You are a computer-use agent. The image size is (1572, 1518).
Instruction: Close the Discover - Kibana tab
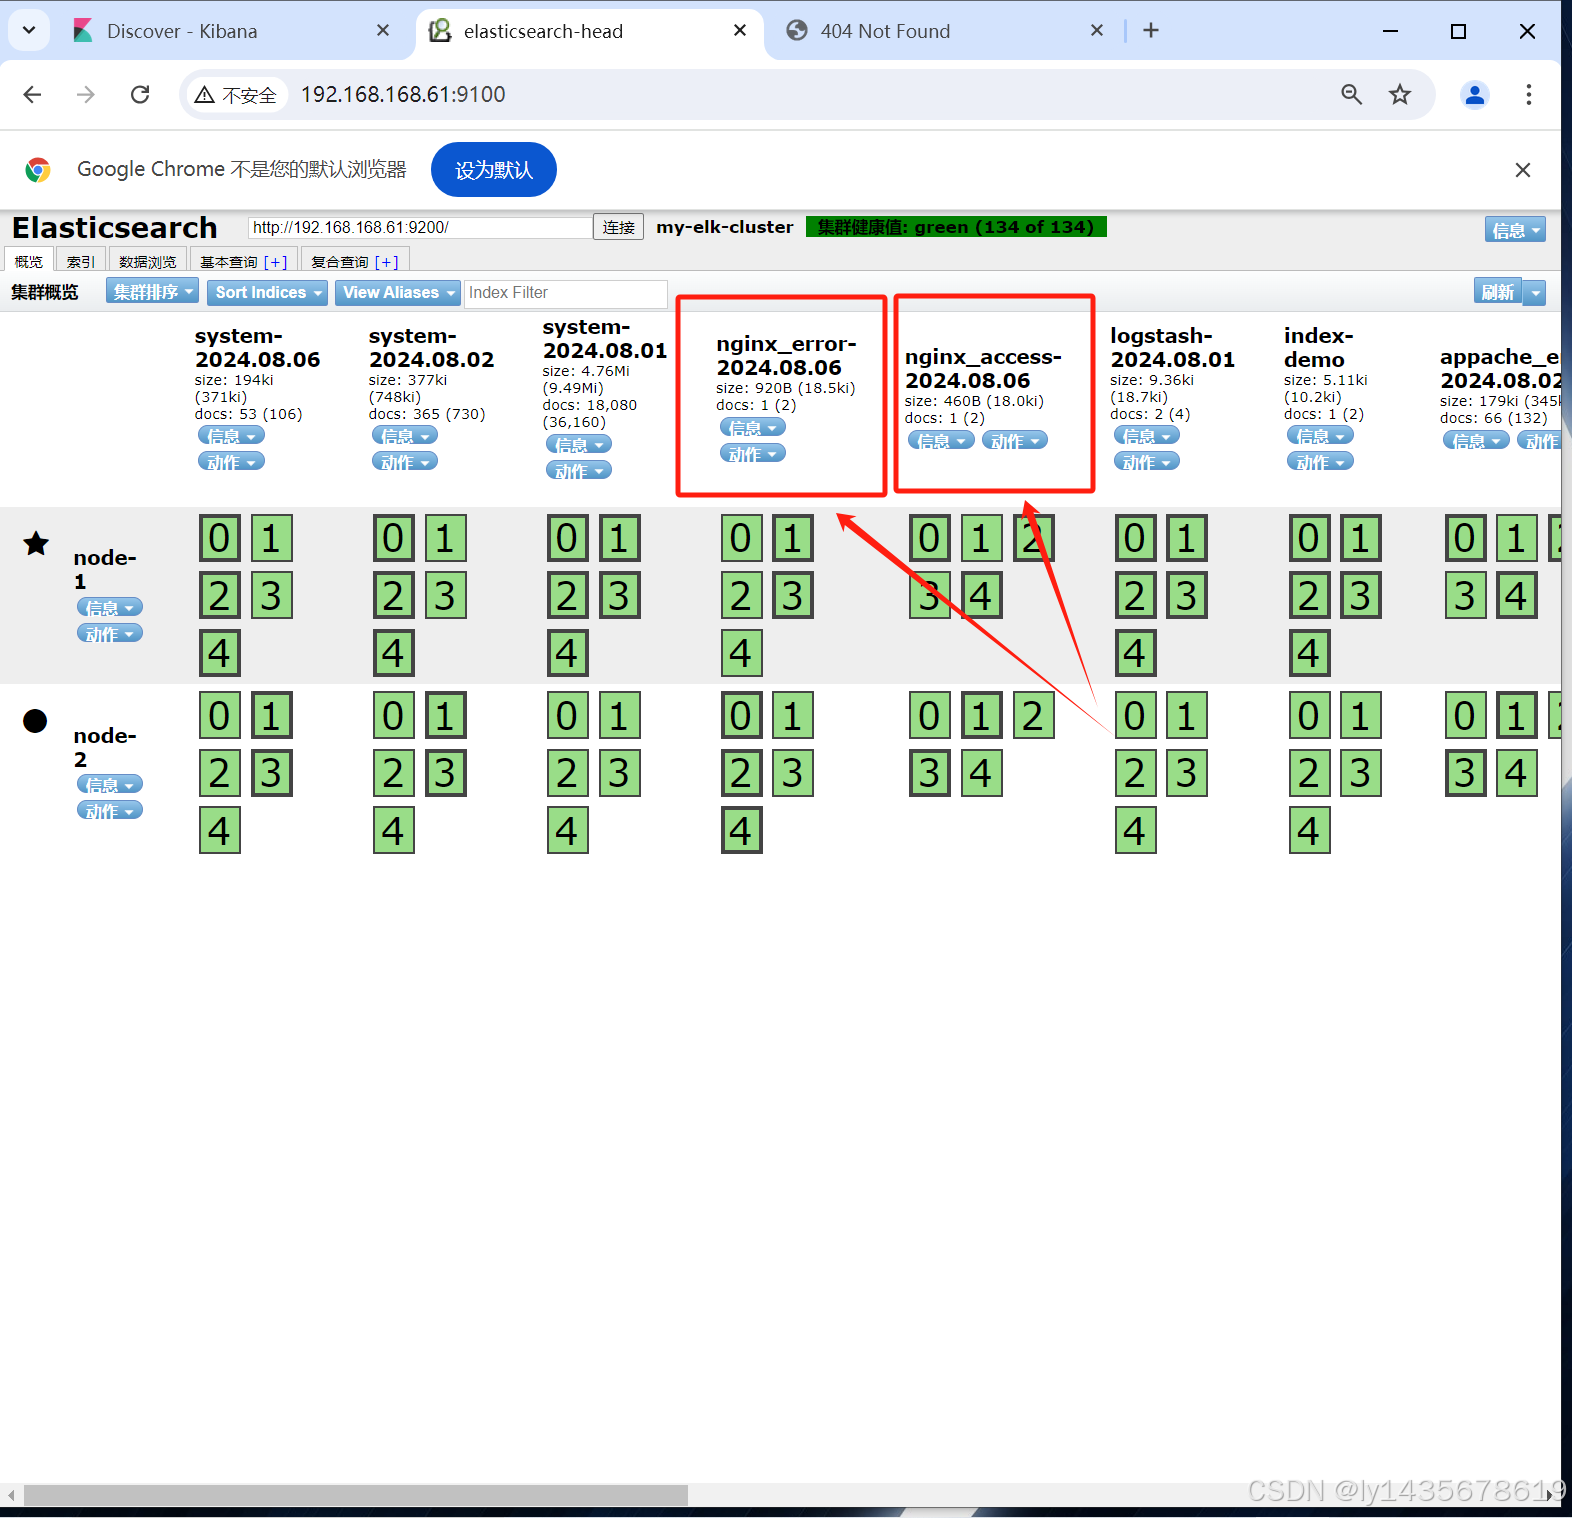pyautogui.click(x=383, y=30)
